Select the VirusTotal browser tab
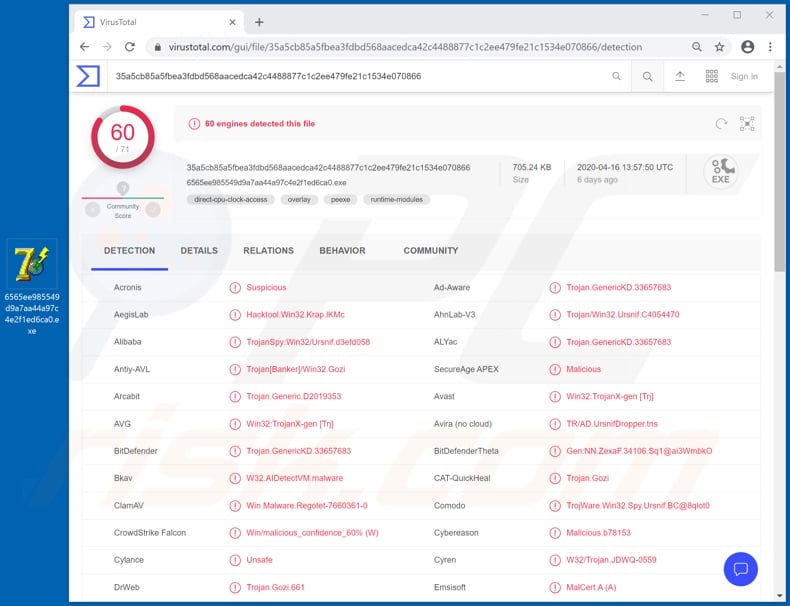Viewport: 790px width, 606px height. [160, 22]
